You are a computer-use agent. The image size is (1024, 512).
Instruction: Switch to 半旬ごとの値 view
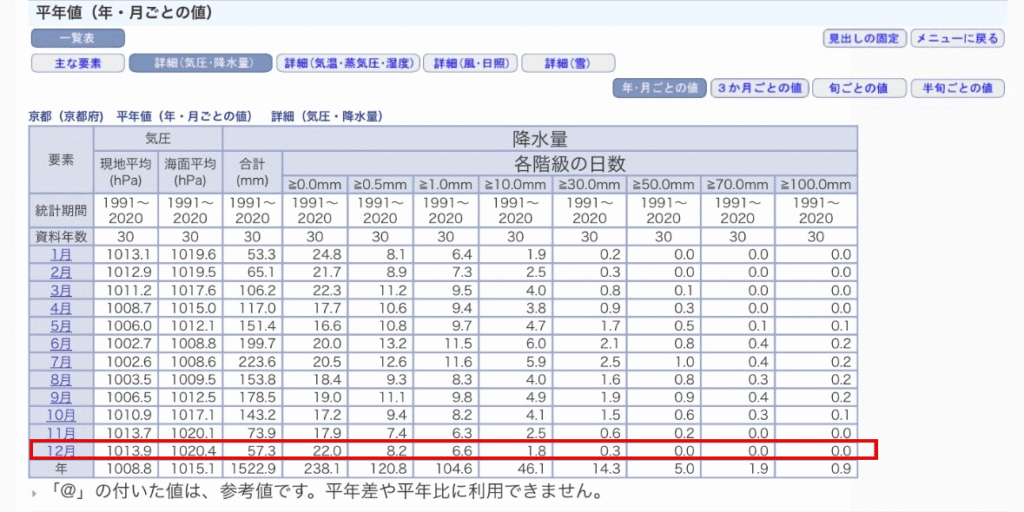point(957,88)
